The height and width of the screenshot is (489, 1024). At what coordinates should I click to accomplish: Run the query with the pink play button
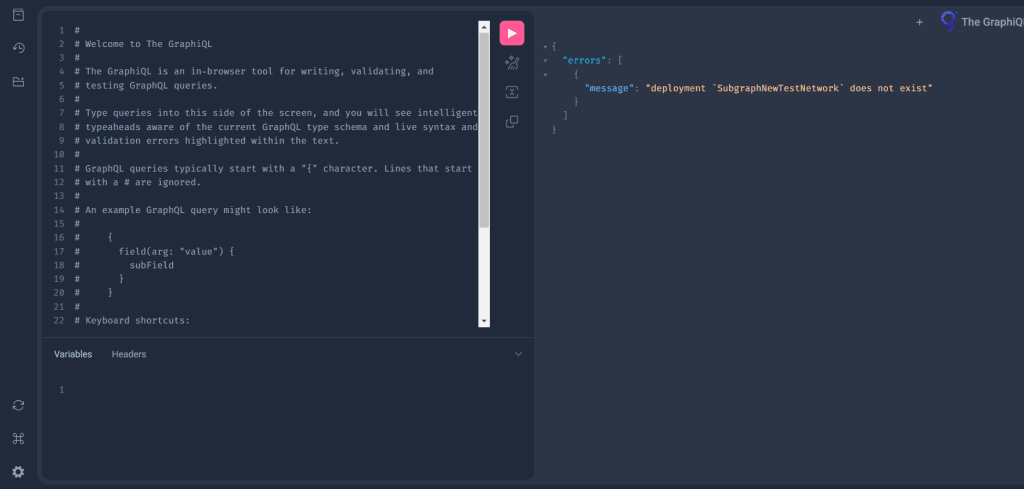[512, 33]
